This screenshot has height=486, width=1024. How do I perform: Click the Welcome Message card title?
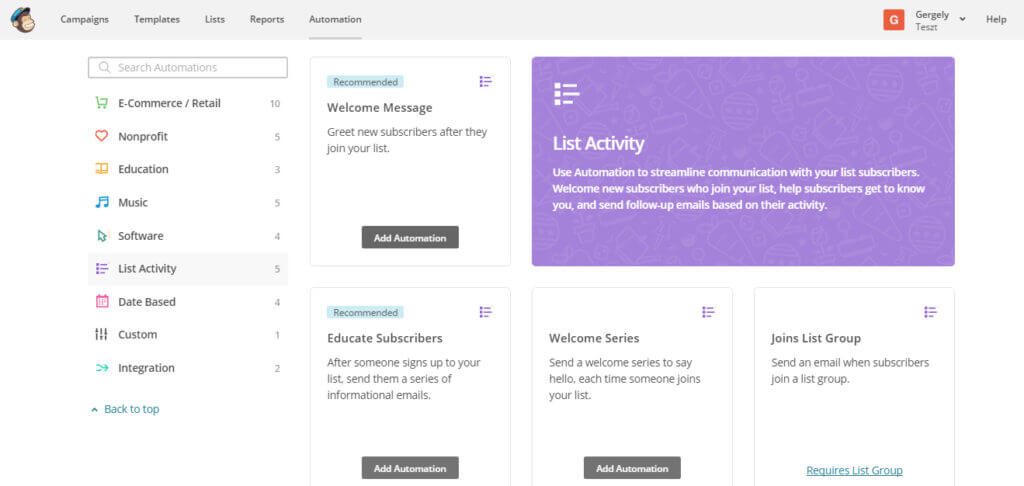[x=379, y=108]
